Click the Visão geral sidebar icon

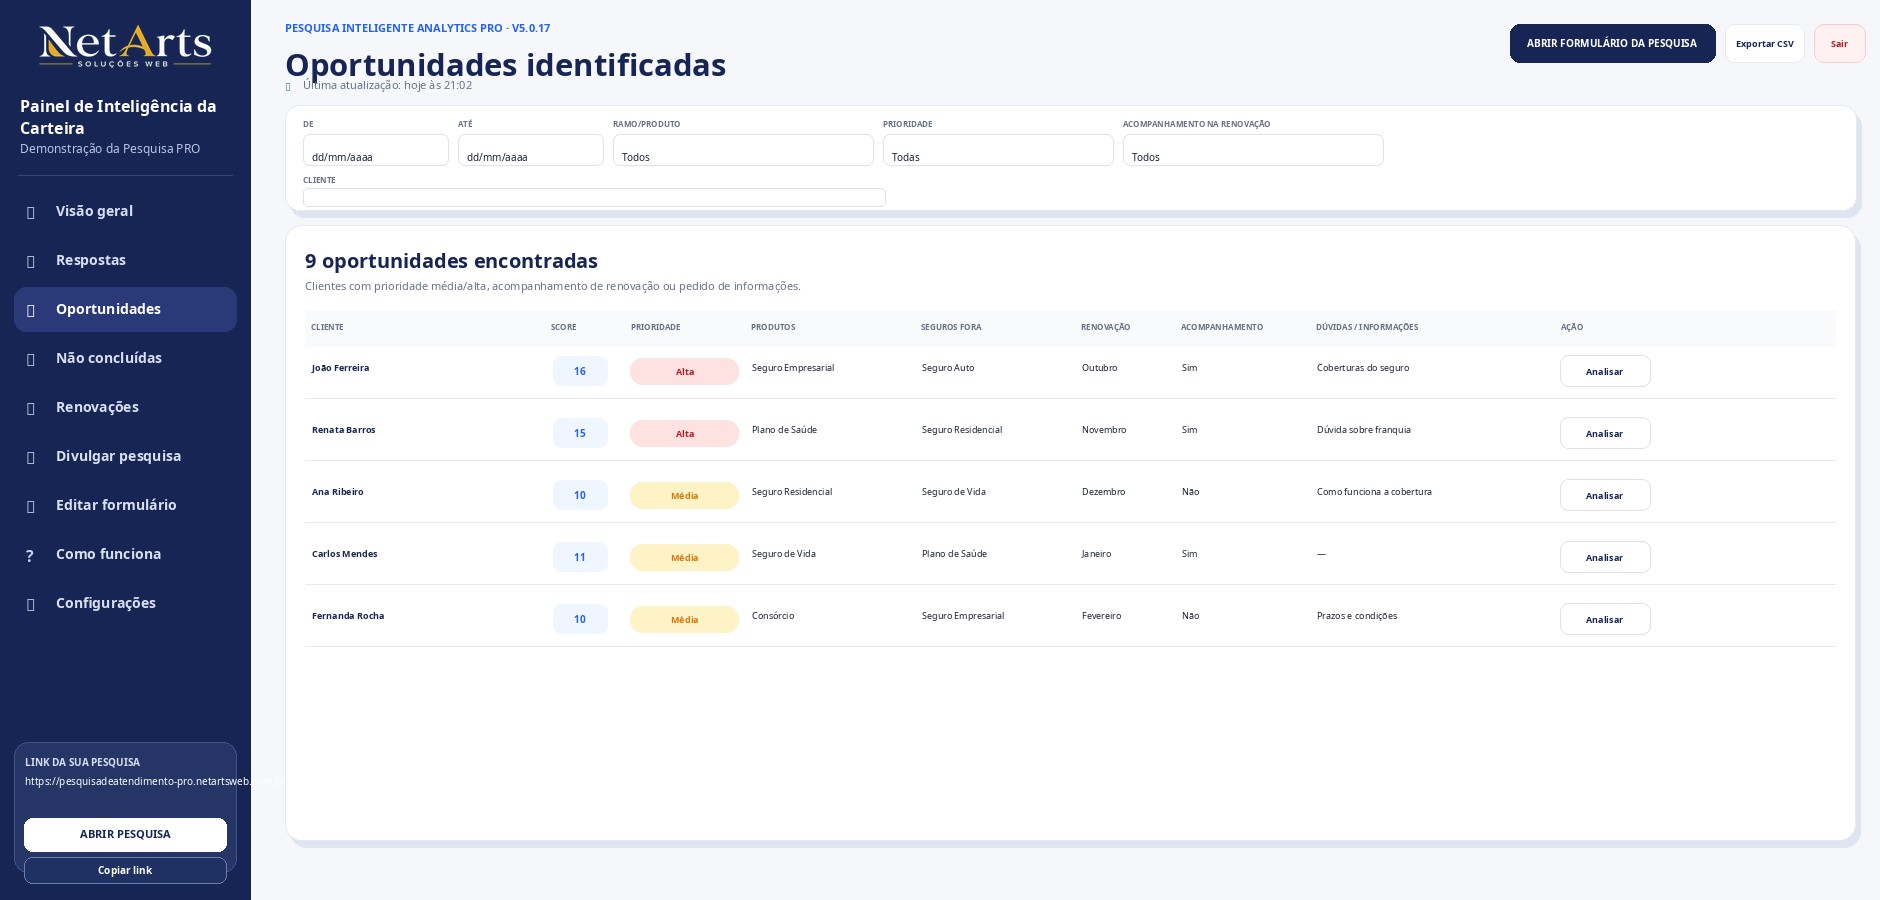point(31,212)
